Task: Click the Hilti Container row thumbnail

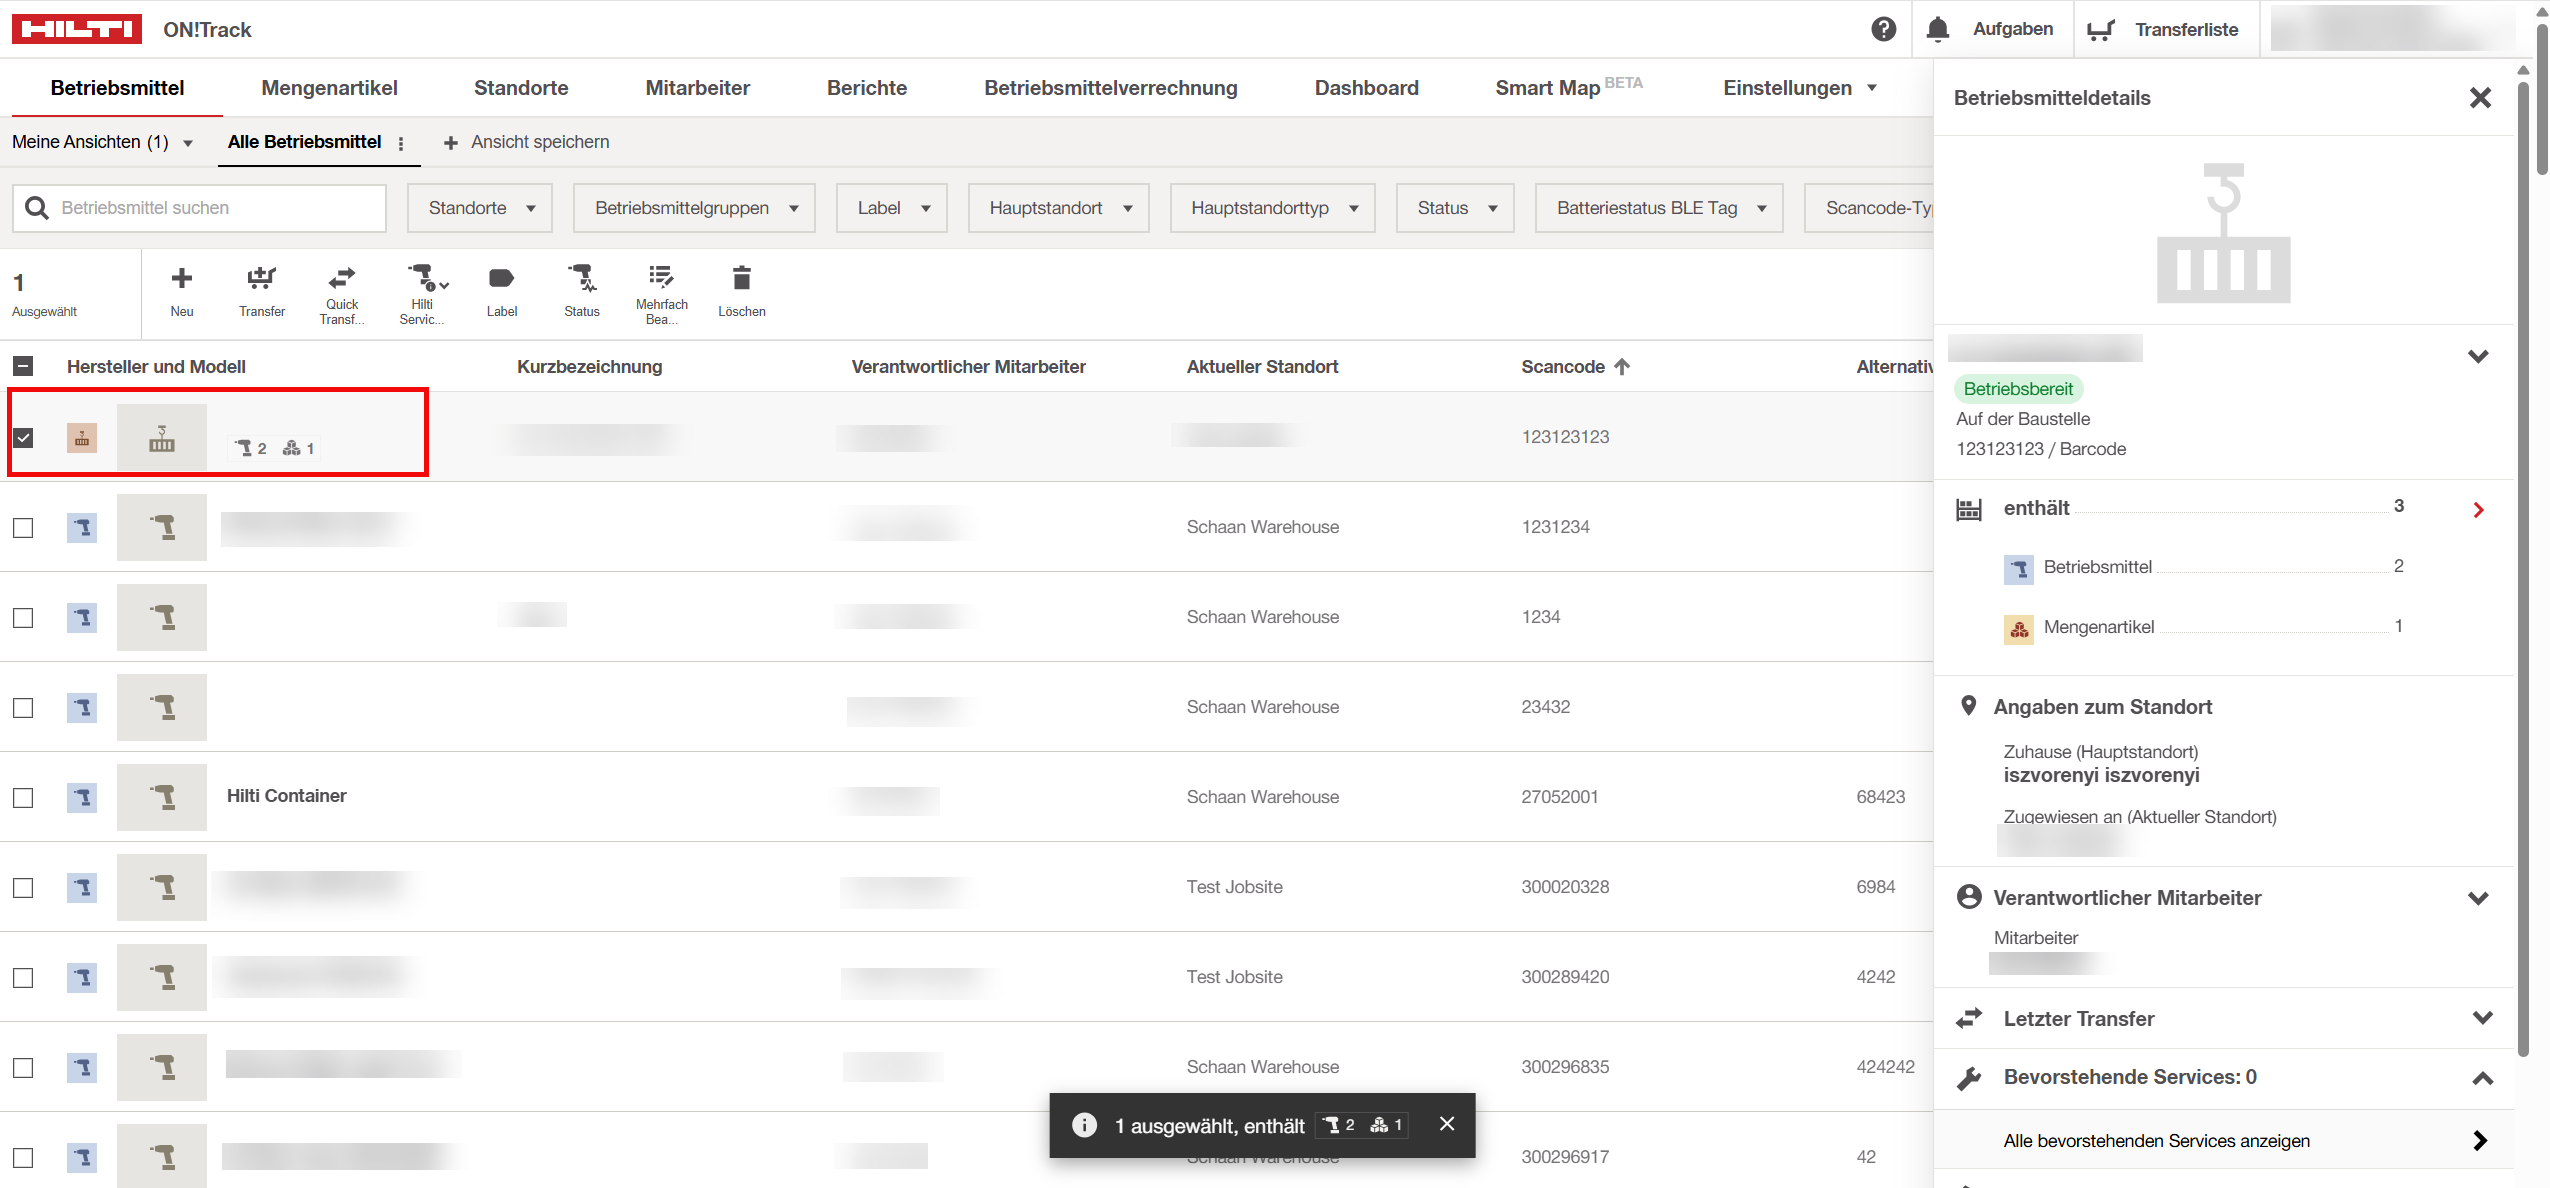Action: pos(162,797)
